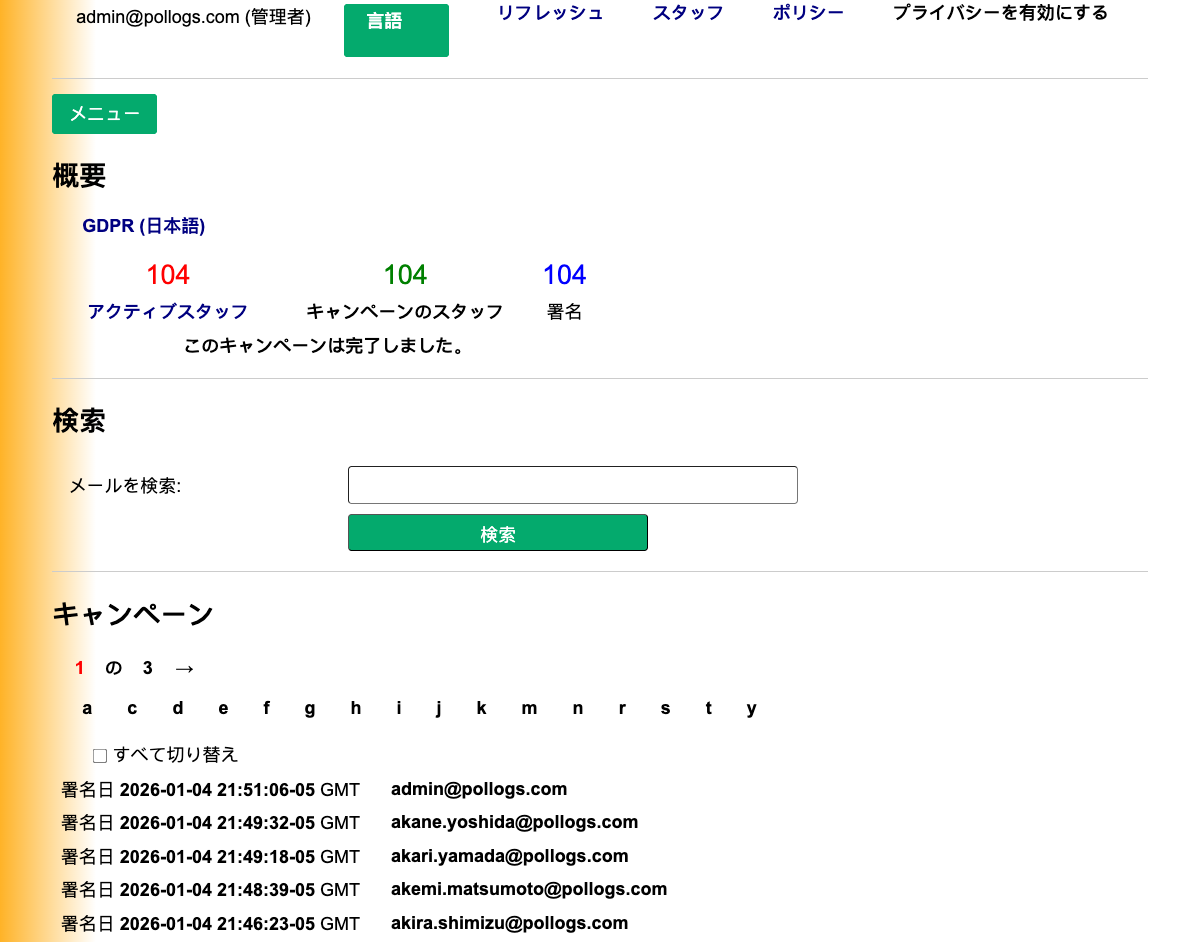View アクティブスタッフ details
The height and width of the screenshot is (942, 1193).
[167, 311]
